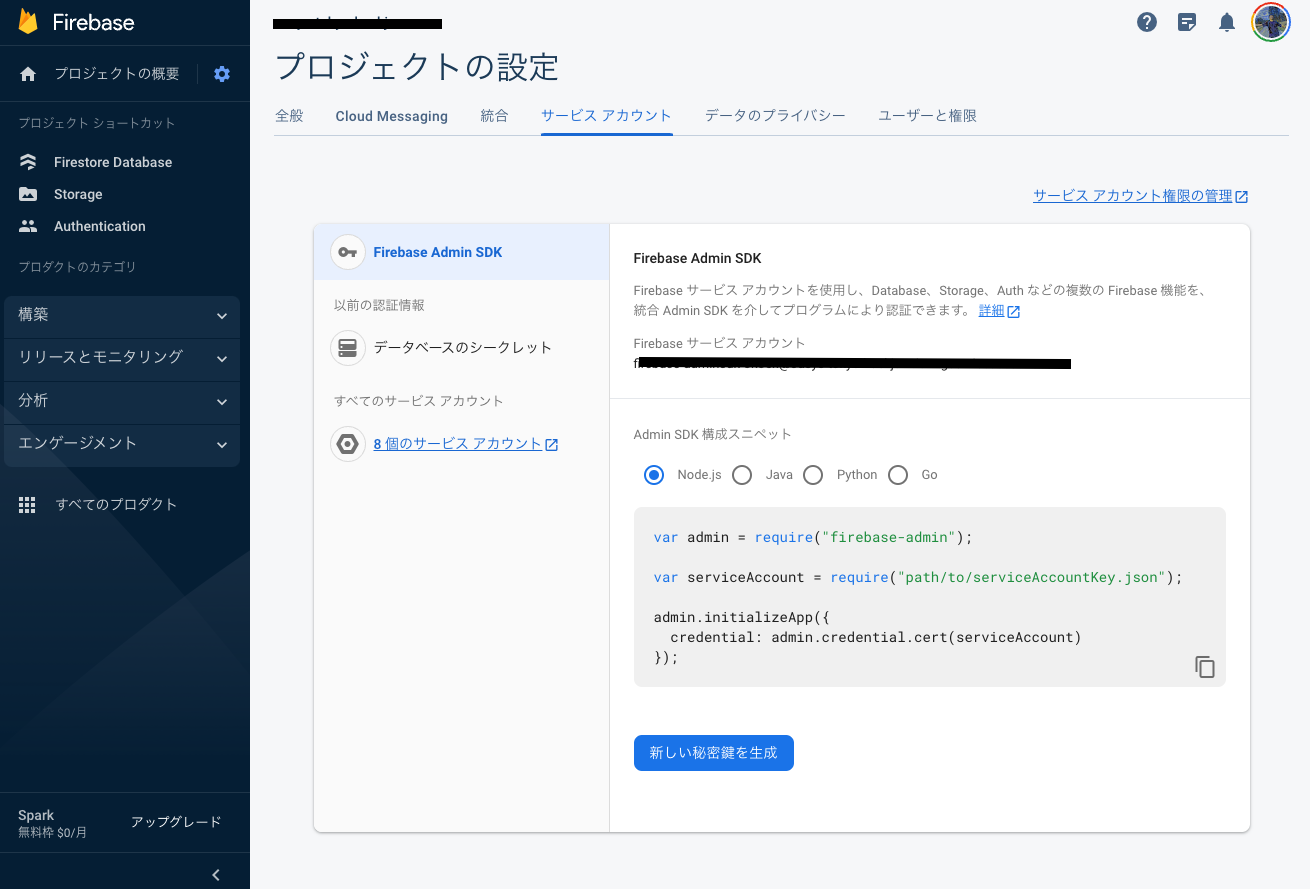Click 新しい秘密鍵を生成 button
This screenshot has height=889, width=1310.
pos(714,753)
